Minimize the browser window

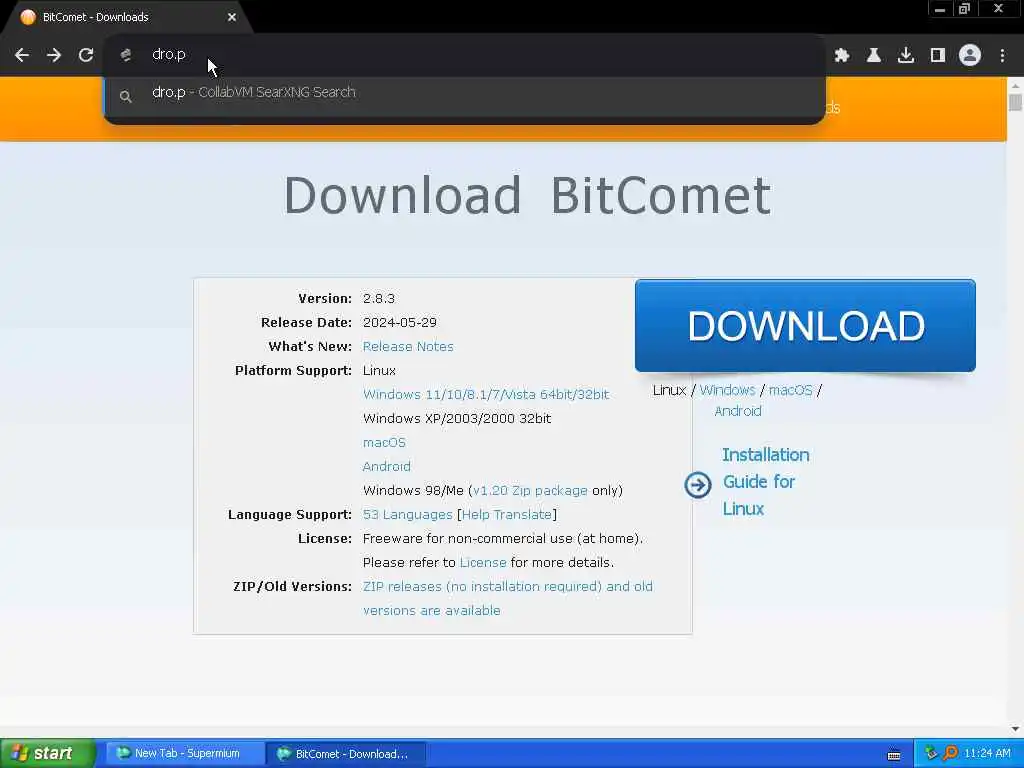pyautogui.click(x=940, y=9)
